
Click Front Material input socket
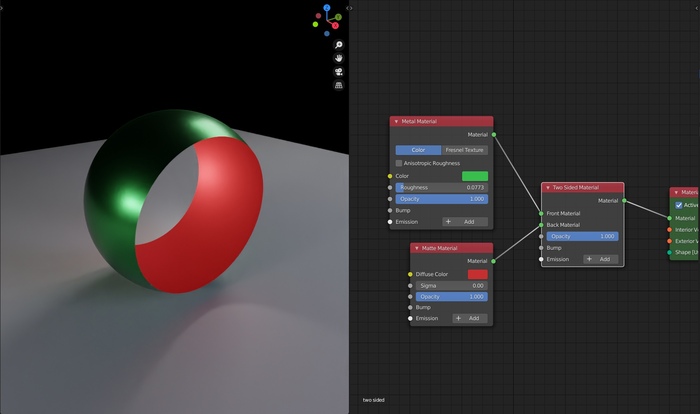(541, 213)
